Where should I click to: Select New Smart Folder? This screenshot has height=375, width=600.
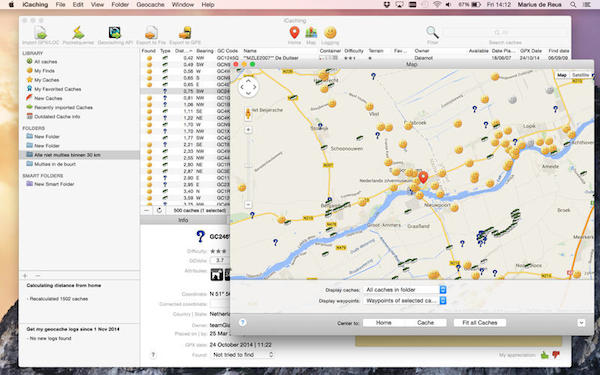(54, 184)
